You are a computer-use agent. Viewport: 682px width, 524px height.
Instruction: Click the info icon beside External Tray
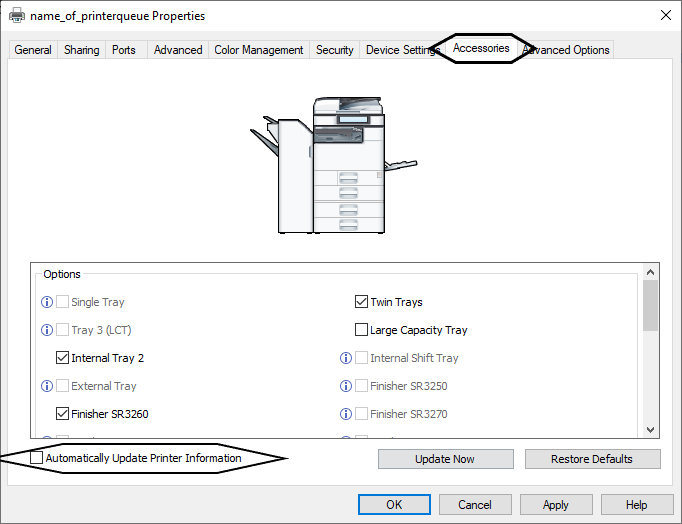pos(46,386)
